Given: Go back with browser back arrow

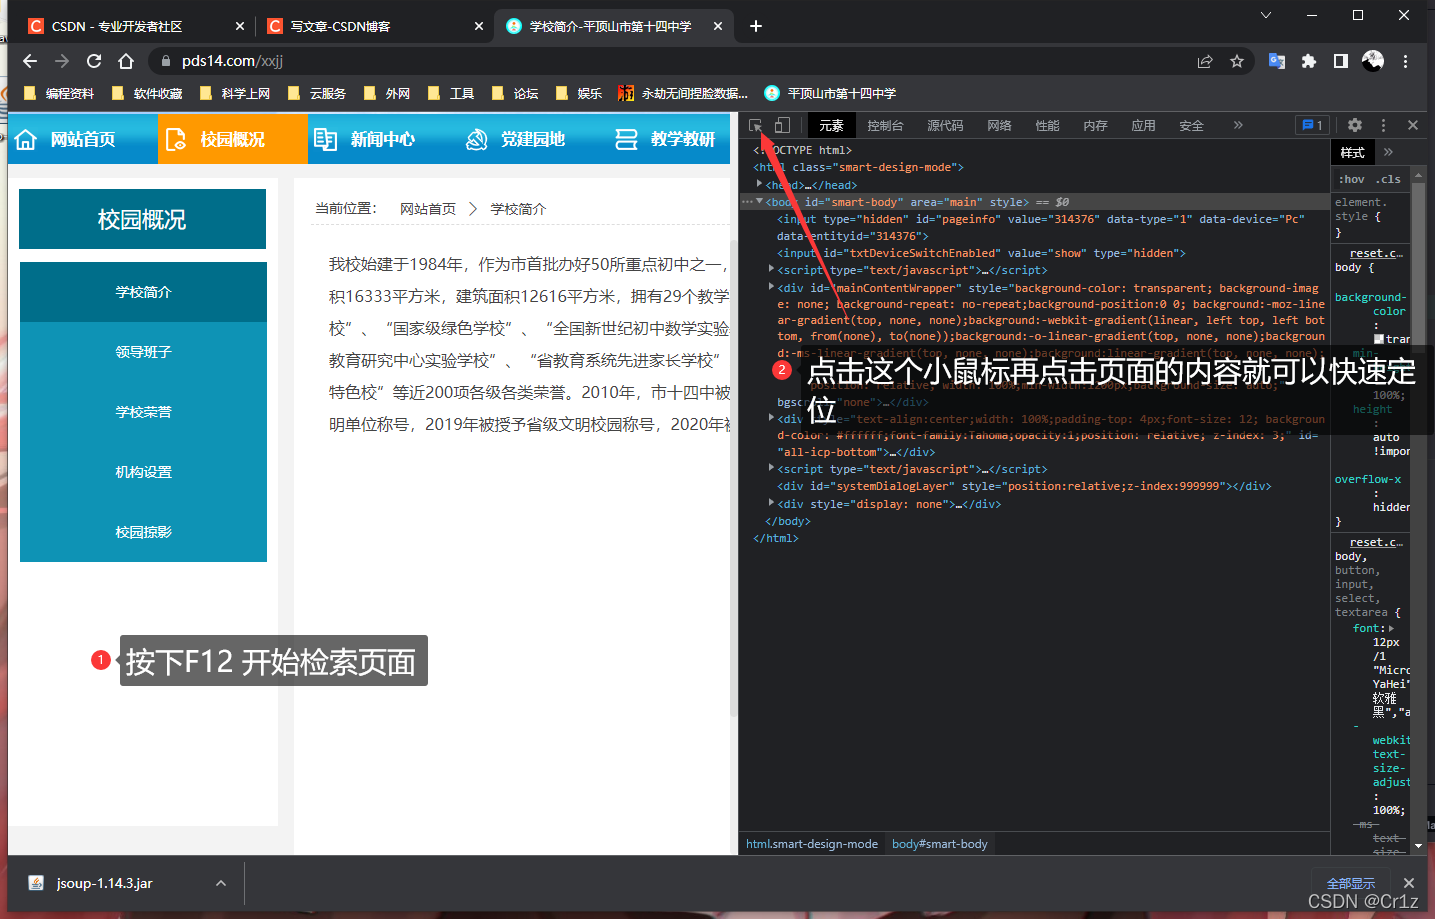Looking at the screenshot, I should pos(30,61).
